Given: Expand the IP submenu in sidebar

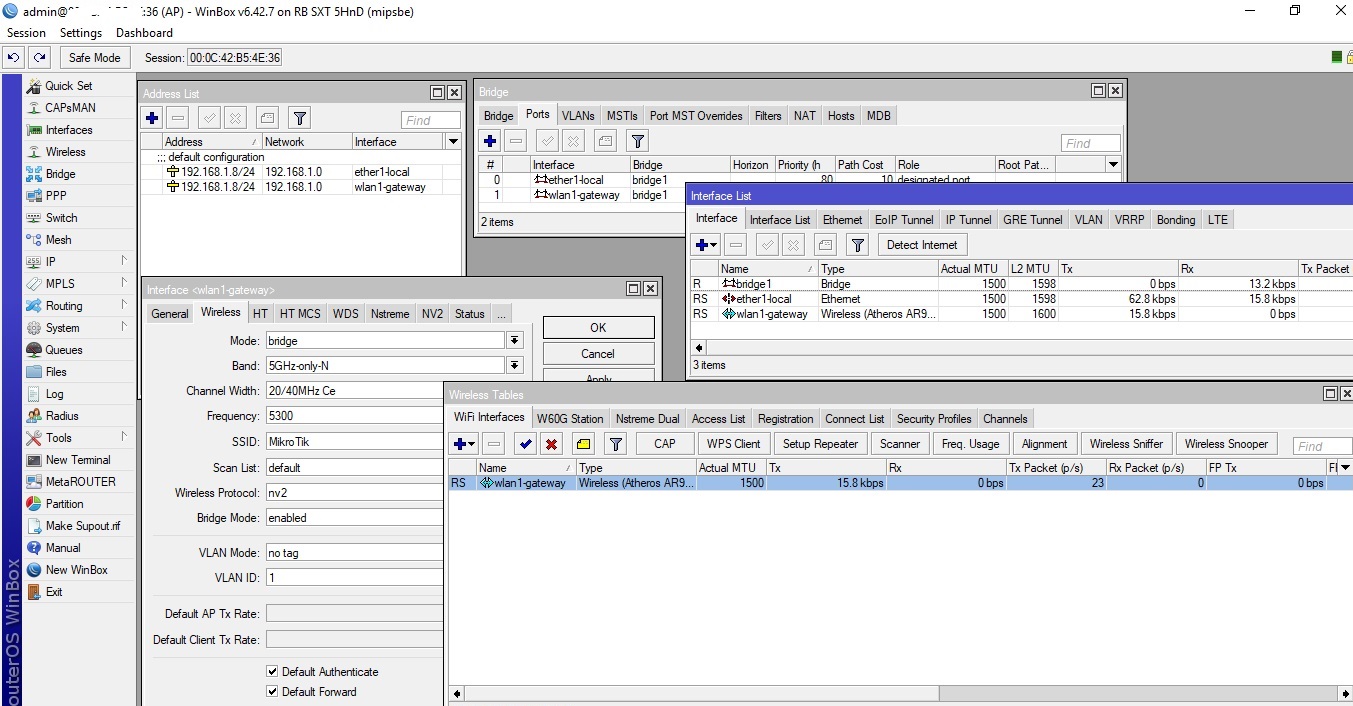Looking at the screenshot, I should [x=51, y=262].
